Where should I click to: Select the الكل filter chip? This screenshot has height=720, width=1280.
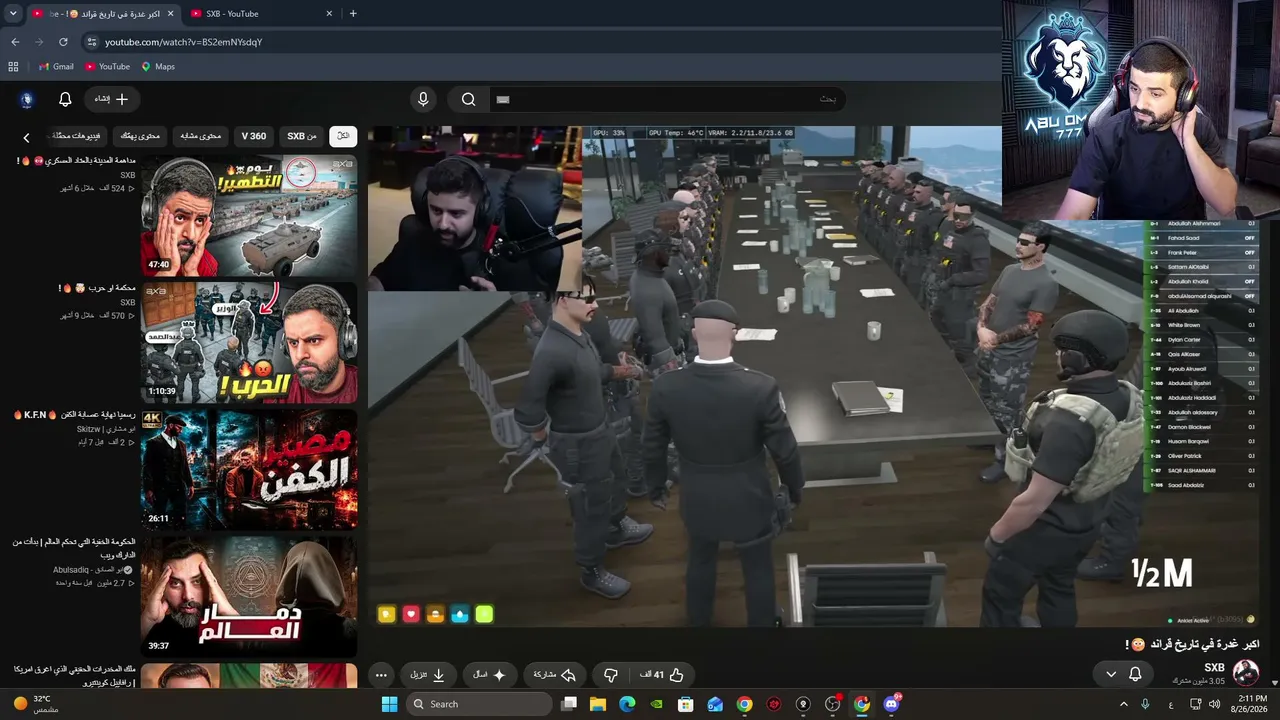click(x=343, y=136)
